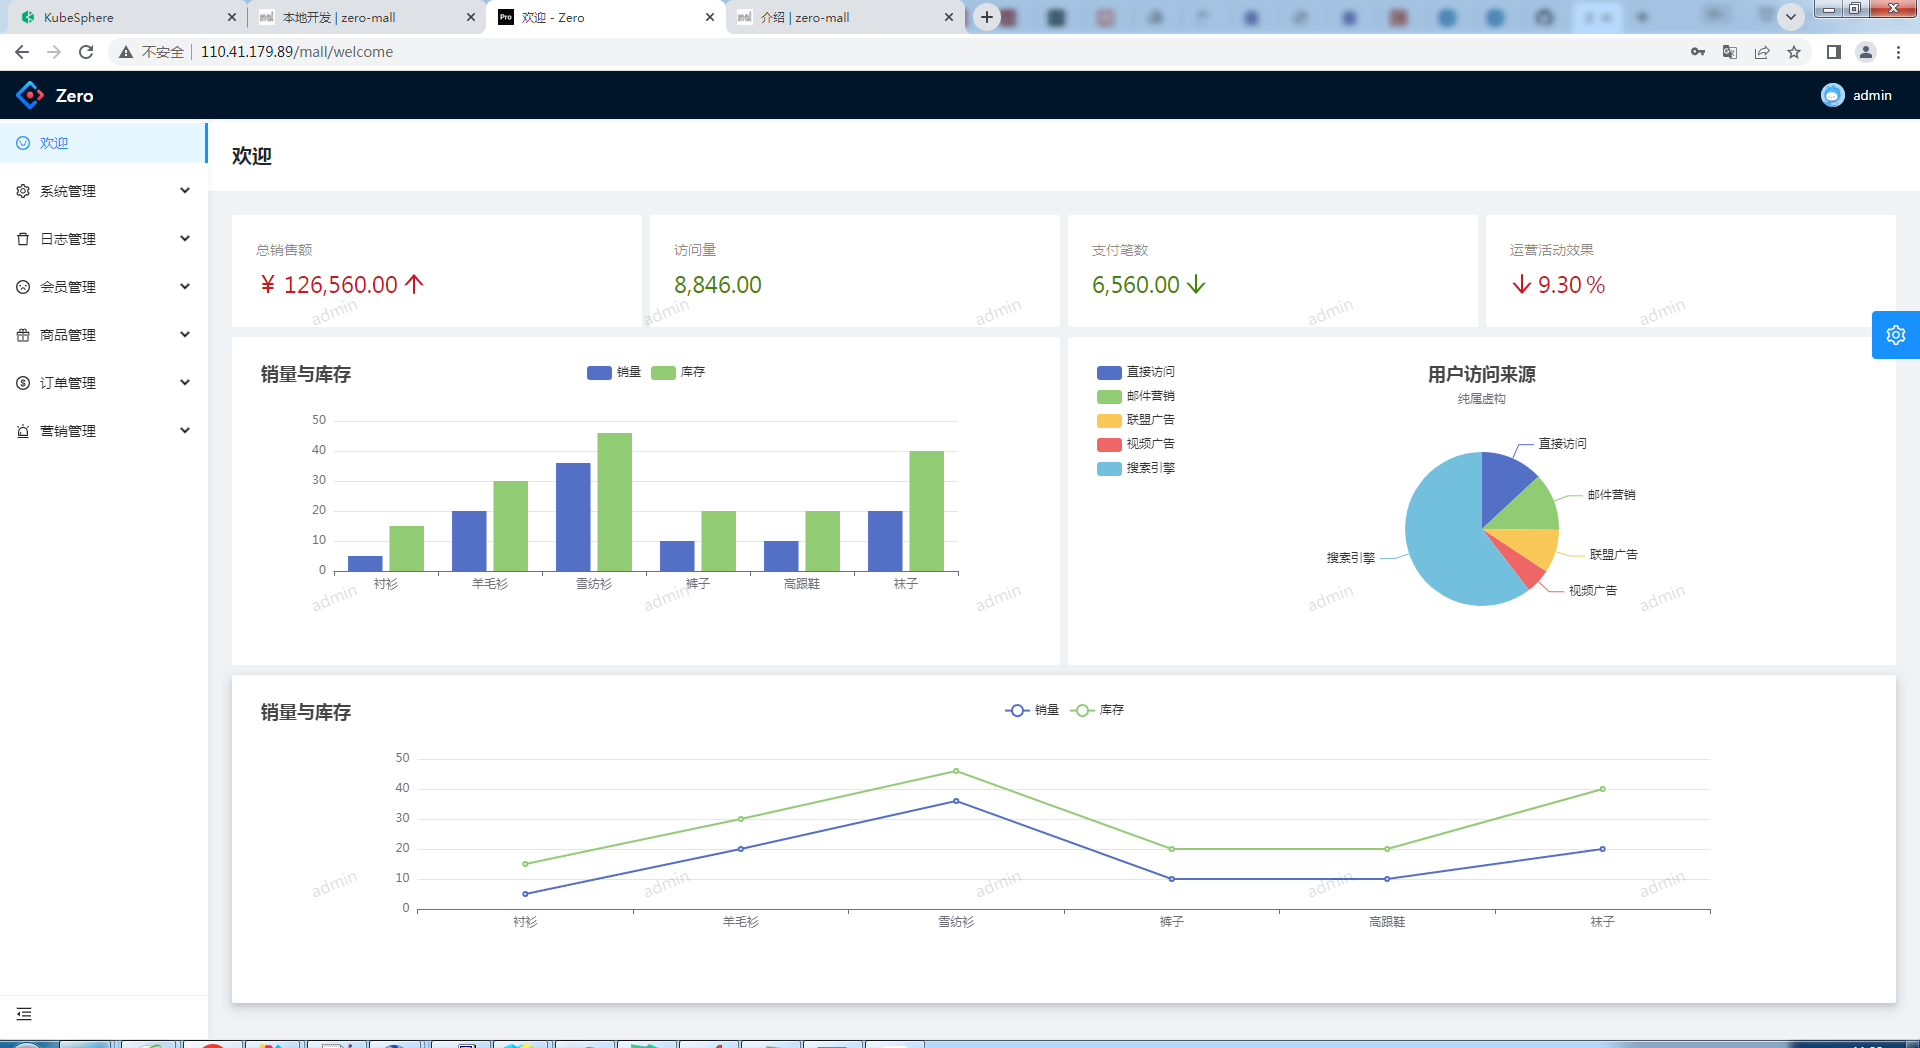The height and width of the screenshot is (1048, 1920).
Task: Click the Zero logo icon
Action: point(30,95)
